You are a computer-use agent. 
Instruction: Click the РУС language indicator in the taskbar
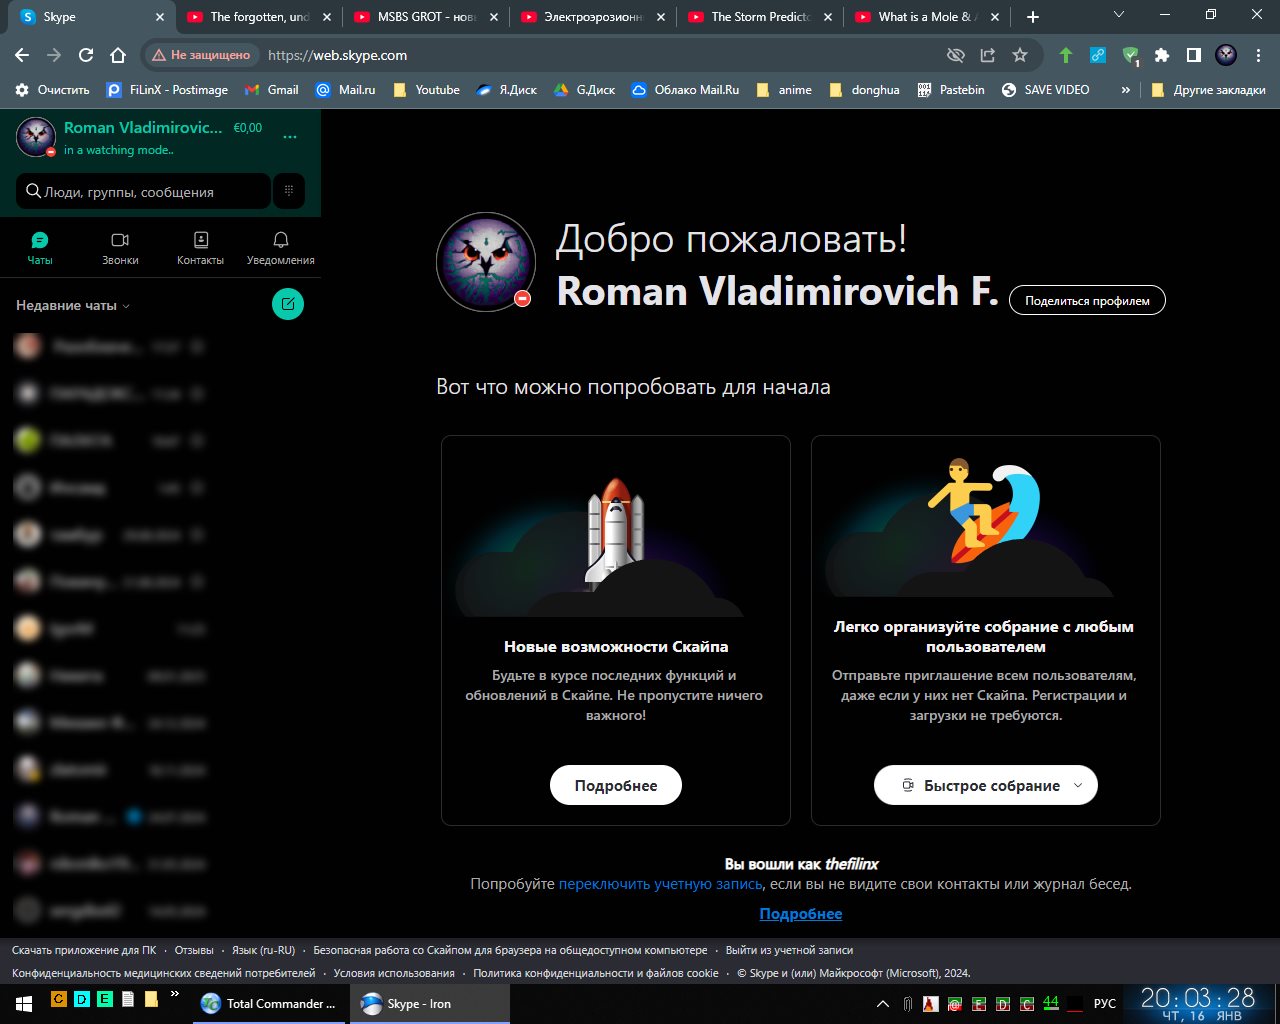[1105, 1003]
